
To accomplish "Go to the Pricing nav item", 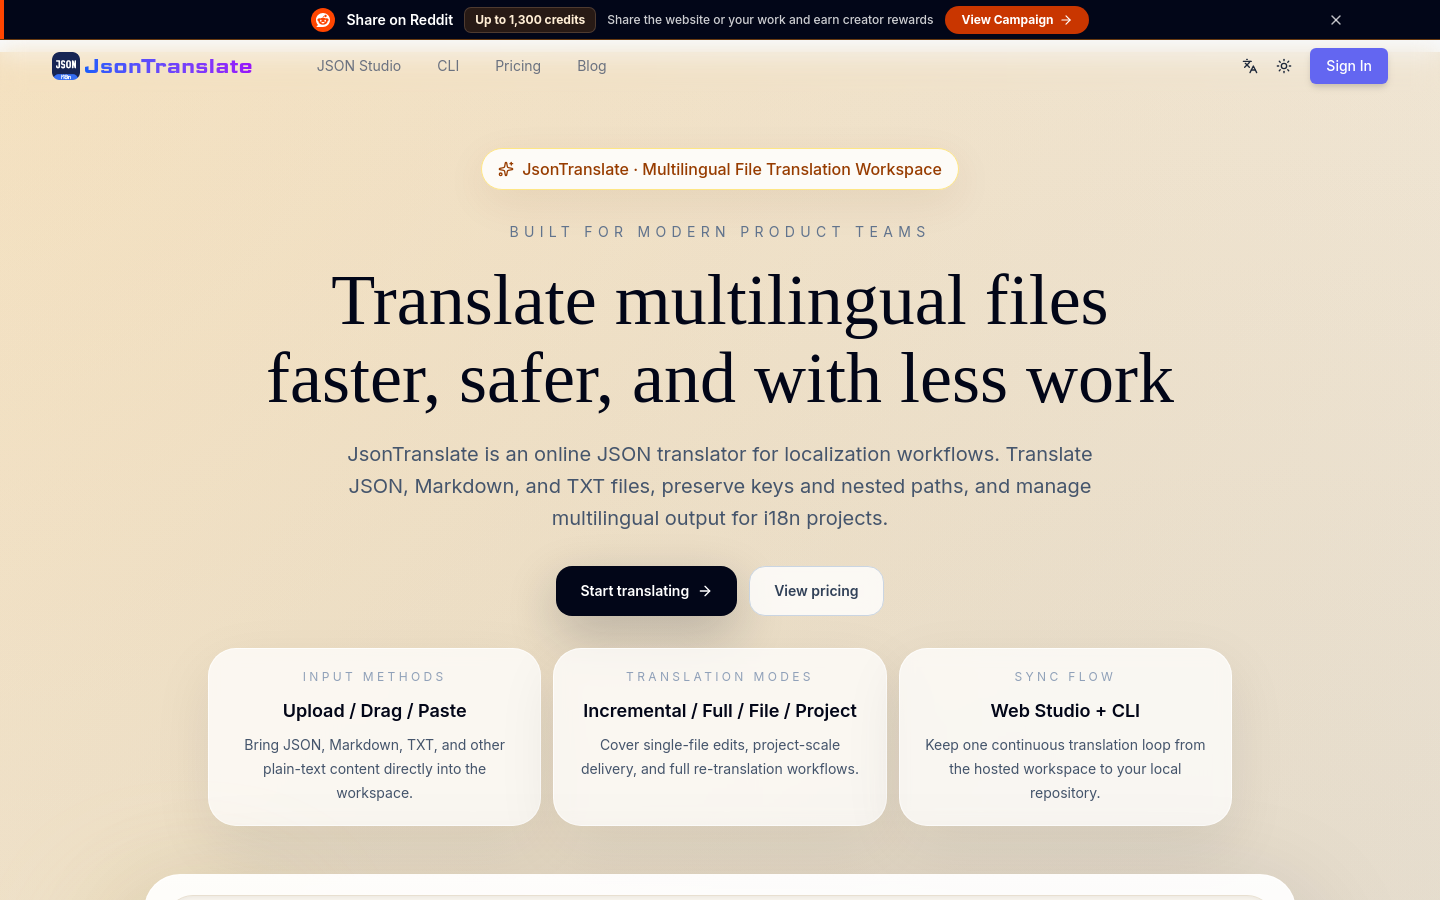I will click(x=518, y=66).
